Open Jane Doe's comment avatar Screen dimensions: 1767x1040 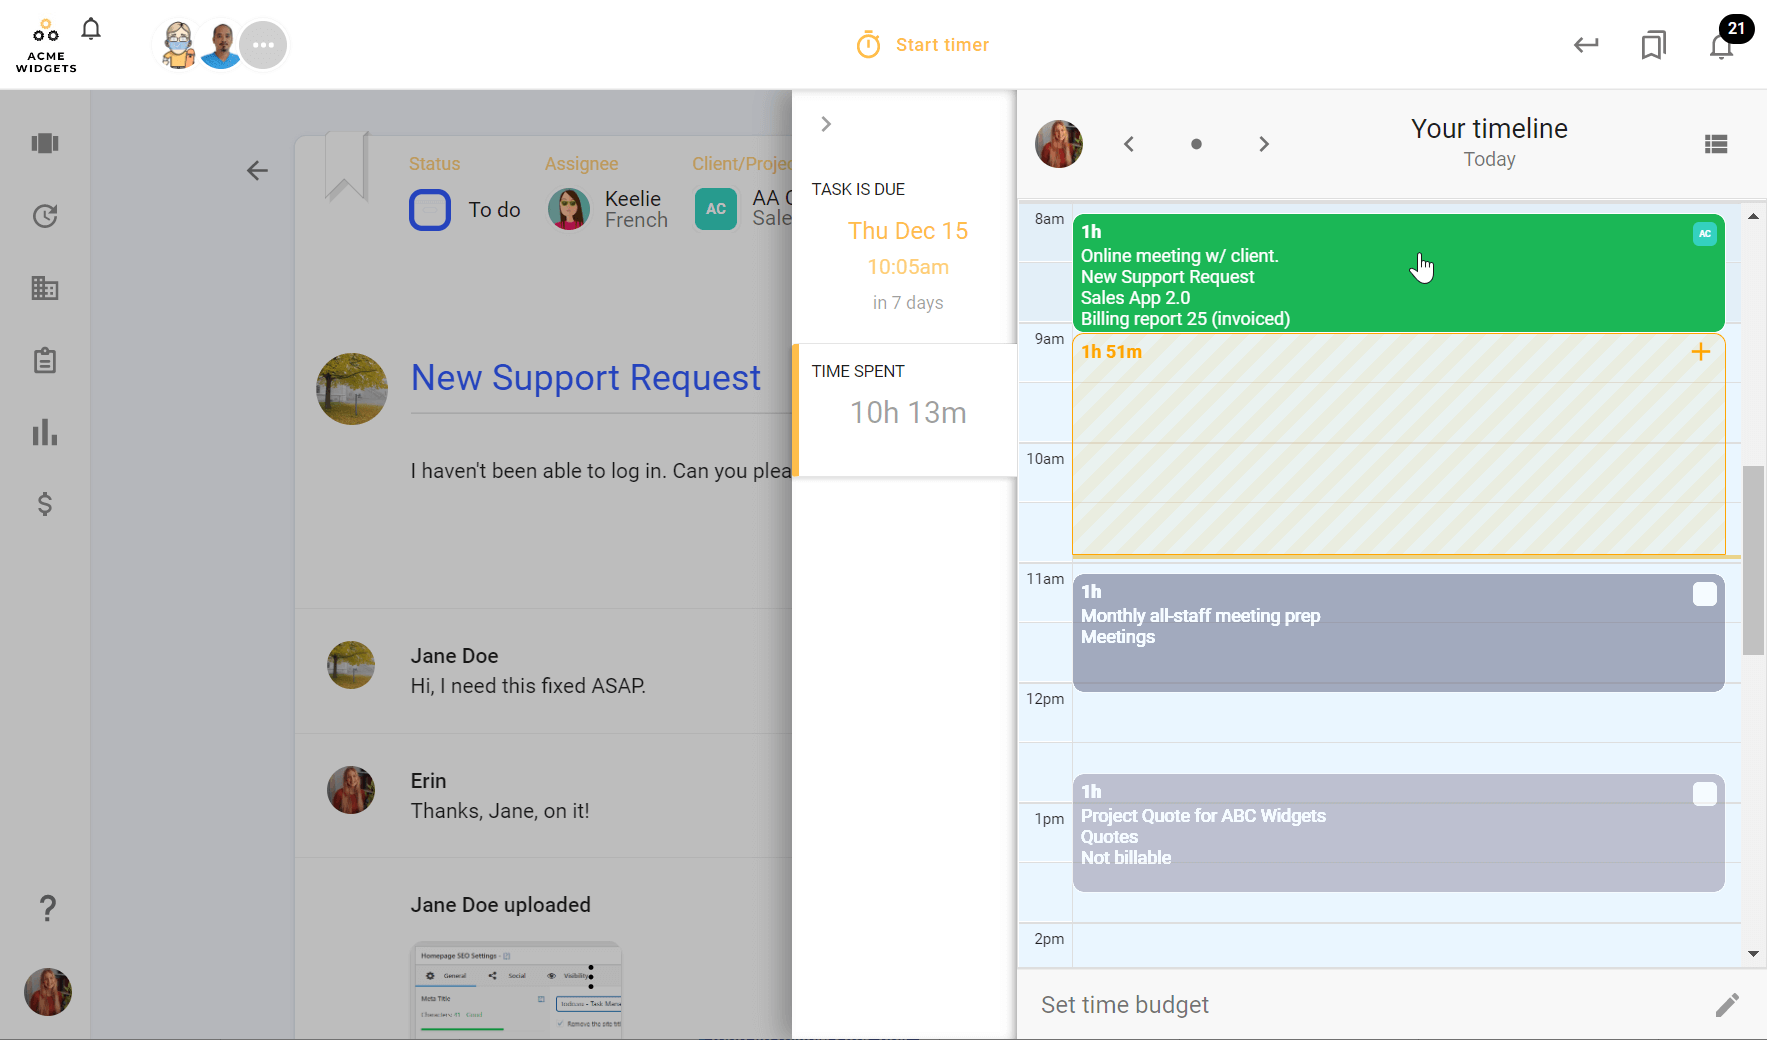coord(351,665)
